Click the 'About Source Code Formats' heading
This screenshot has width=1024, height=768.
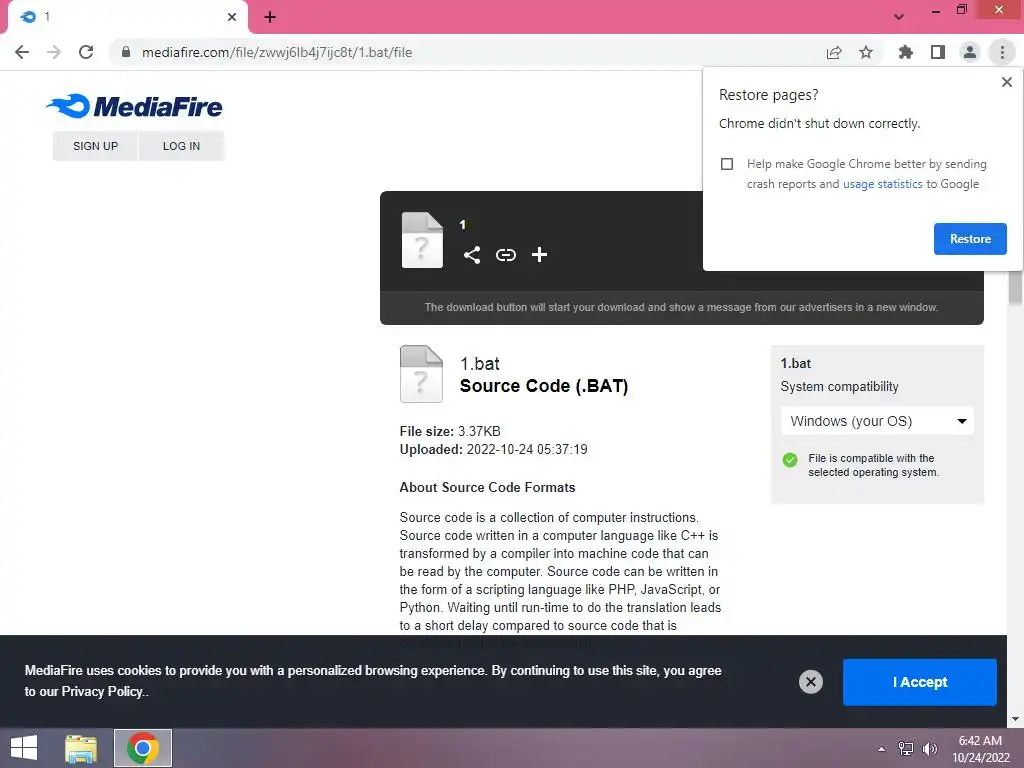coord(487,488)
